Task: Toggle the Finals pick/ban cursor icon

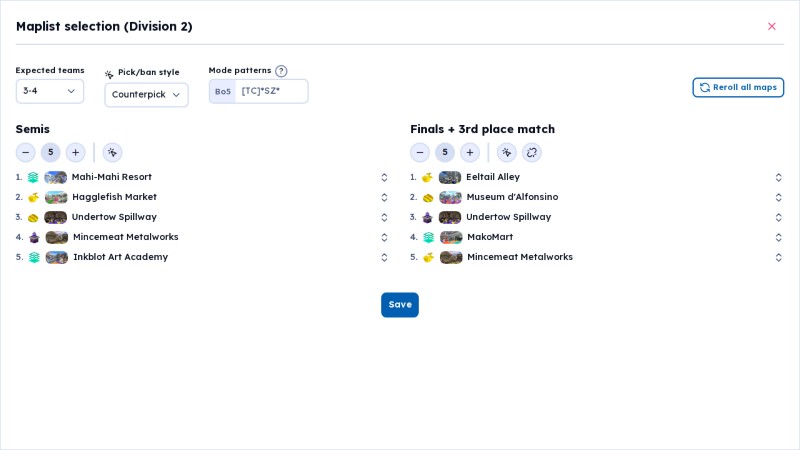Action: tap(507, 153)
